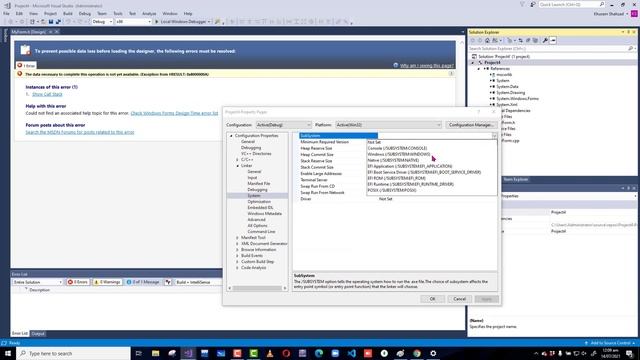The image size is (640, 360).
Task: Open the Configuration dropdown in Property Pages
Action: [x=283, y=125]
